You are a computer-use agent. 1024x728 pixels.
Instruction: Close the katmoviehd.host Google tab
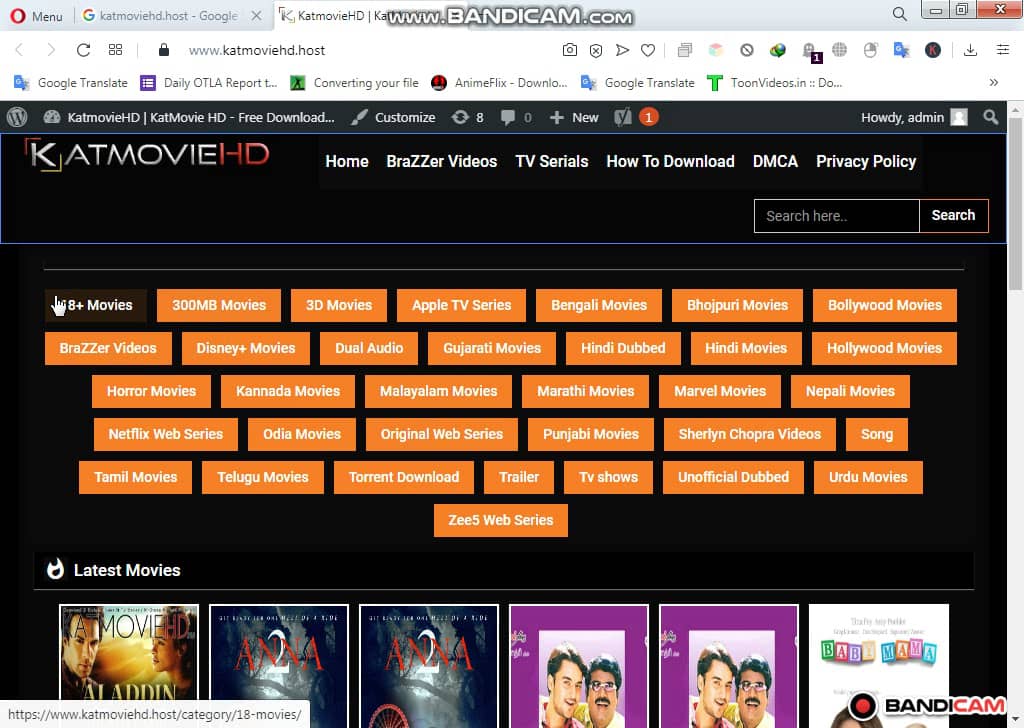[257, 16]
